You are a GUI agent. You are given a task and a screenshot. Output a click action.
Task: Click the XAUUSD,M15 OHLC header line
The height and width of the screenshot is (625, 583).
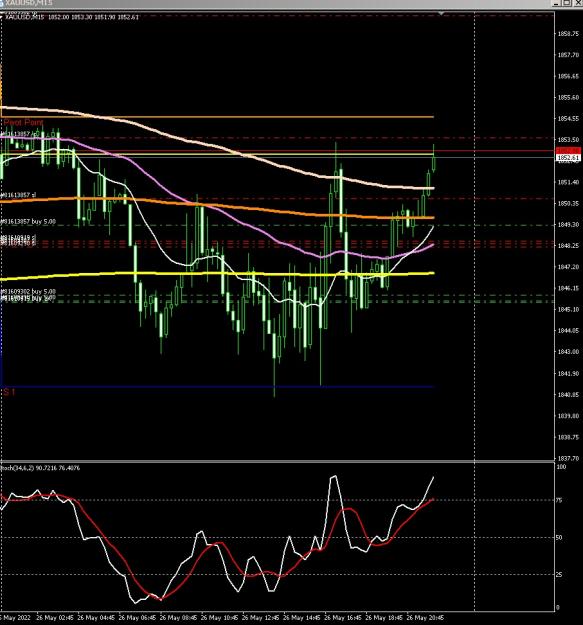click(x=72, y=17)
